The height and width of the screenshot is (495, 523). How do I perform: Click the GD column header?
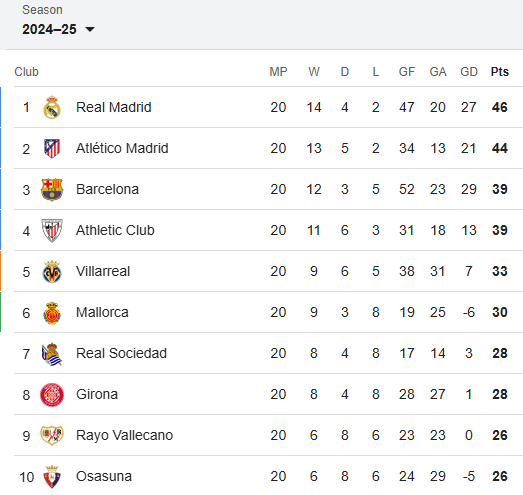pyautogui.click(x=469, y=72)
